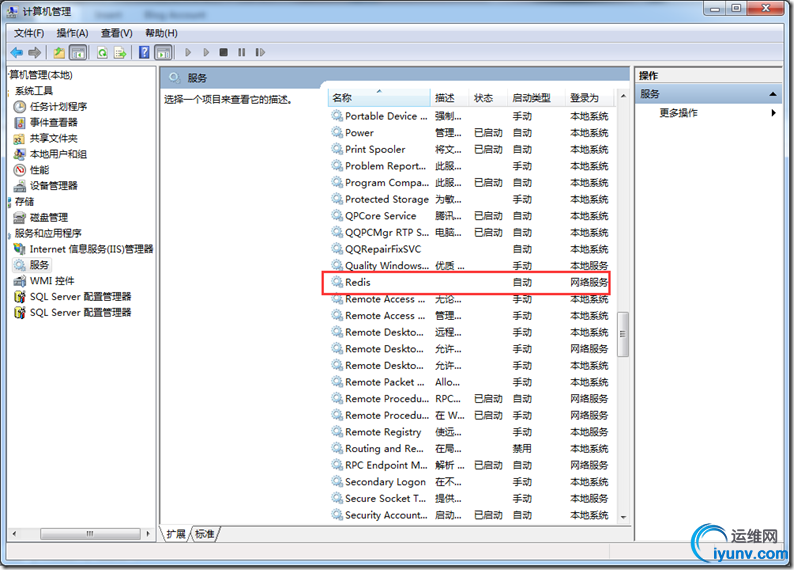Viewport: 794px width, 570px height.
Task: Select Performance (性能) tree node
Action: point(39,170)
